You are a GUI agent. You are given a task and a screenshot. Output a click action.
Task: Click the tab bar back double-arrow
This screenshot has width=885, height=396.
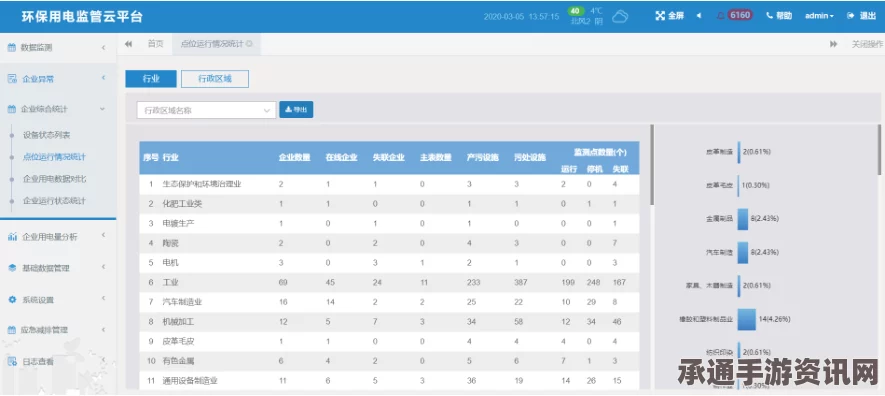(x=129, y=44)
